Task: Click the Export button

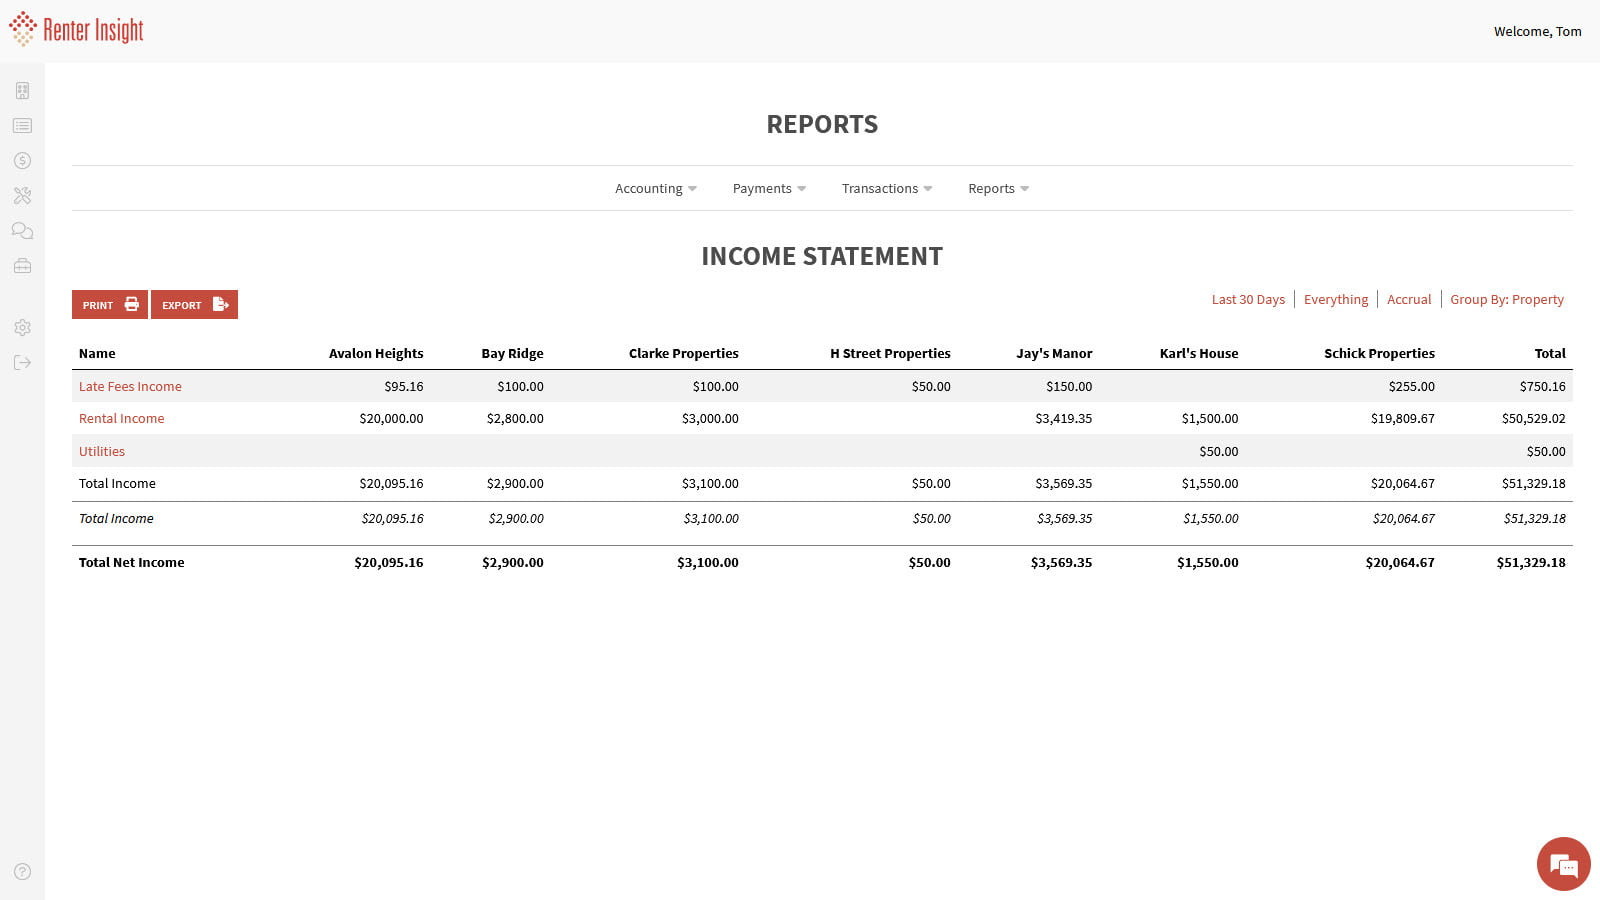Action: [x=194, y=305]
